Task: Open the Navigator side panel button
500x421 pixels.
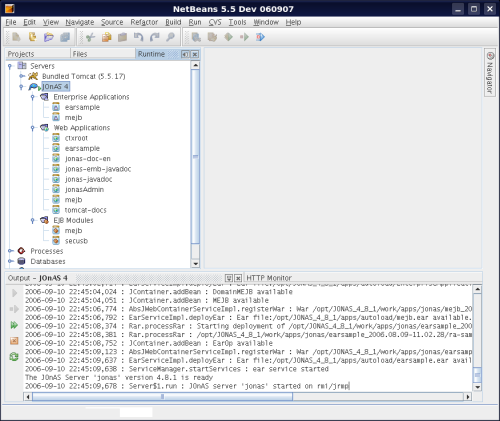Action: (490, 73)
